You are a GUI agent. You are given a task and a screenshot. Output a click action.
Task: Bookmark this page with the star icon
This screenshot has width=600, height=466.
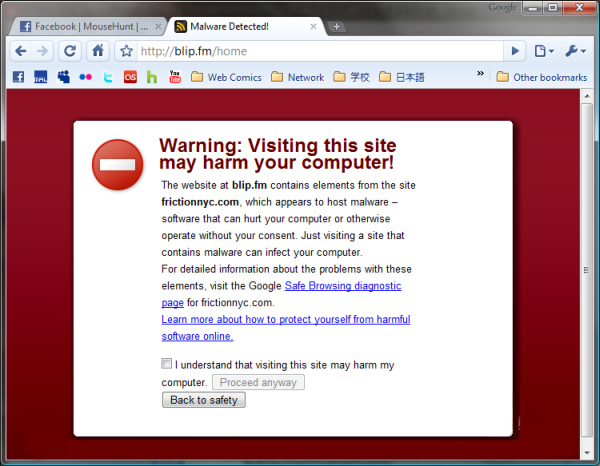coord(126,51)
